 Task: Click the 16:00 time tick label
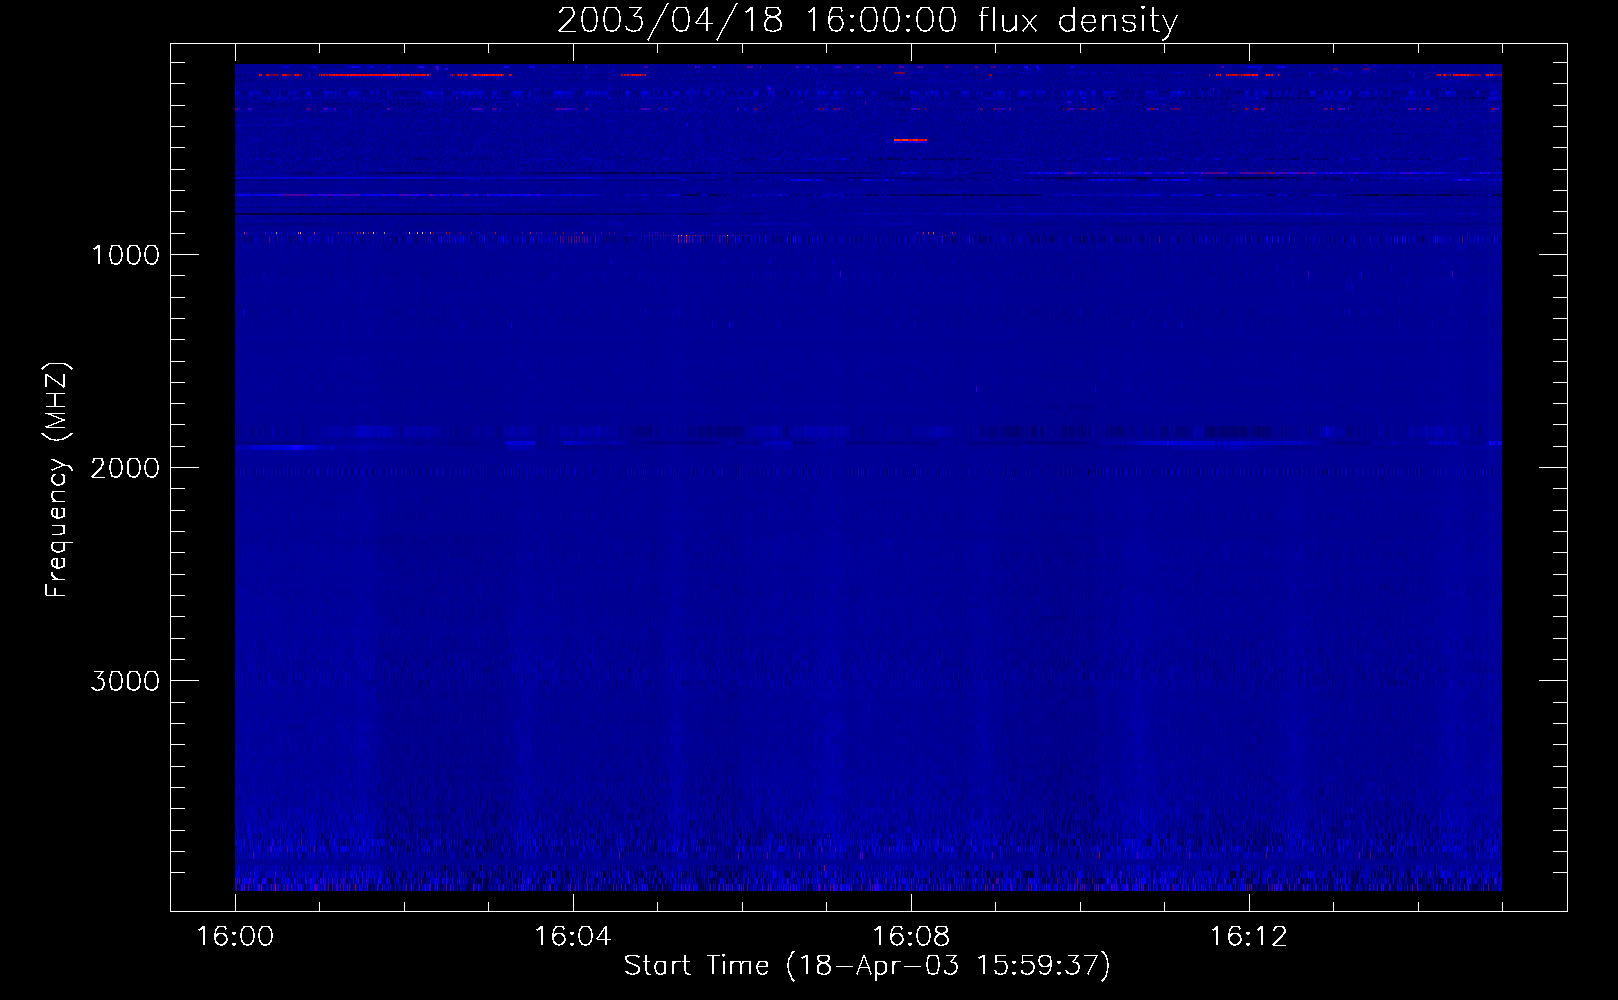(235, 936)
